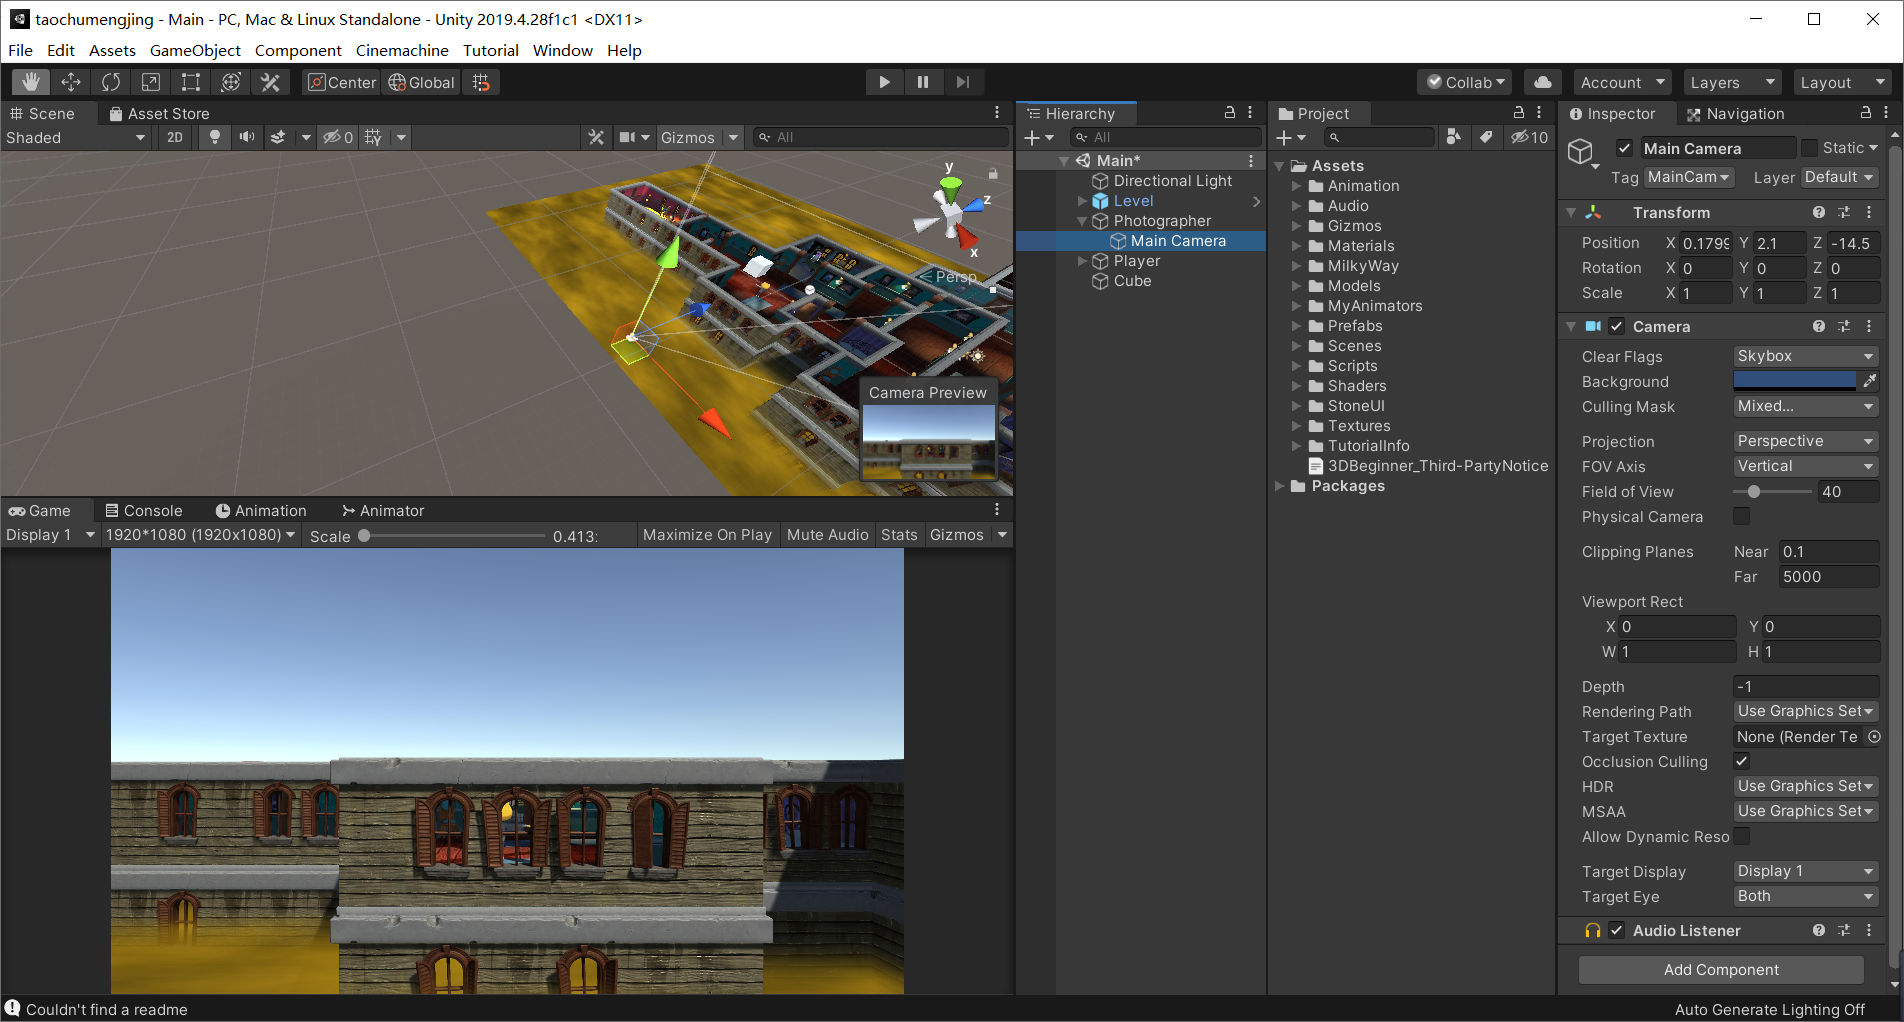Click the Step frame button
The height and width of the screenshot is (1022, 1904).
[962, 82]
